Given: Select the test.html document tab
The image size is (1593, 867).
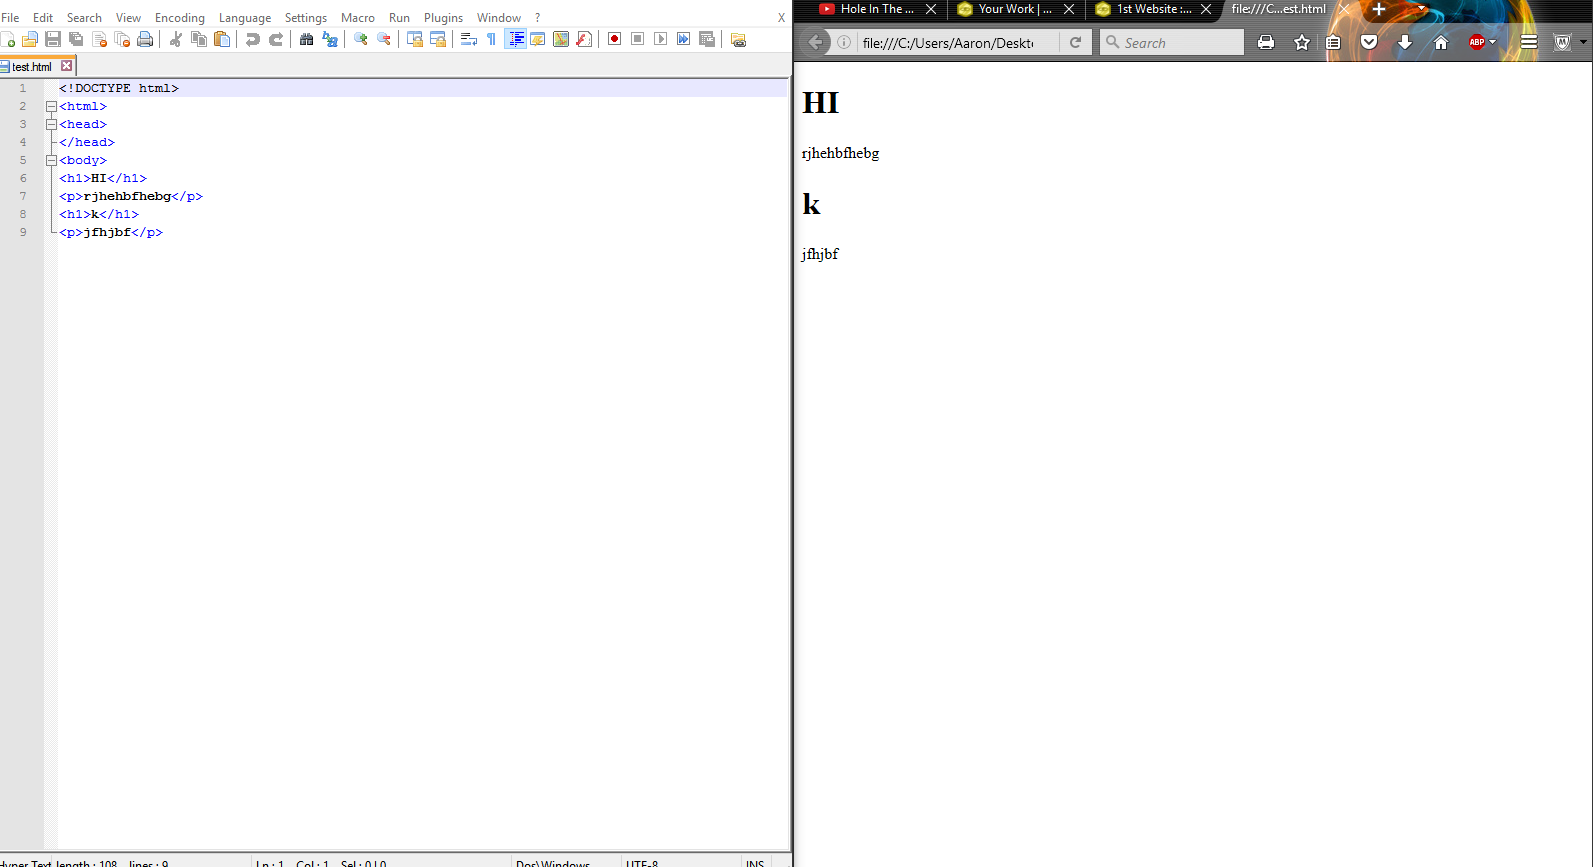Looking at the screenshot, I should tap(31, 66).
